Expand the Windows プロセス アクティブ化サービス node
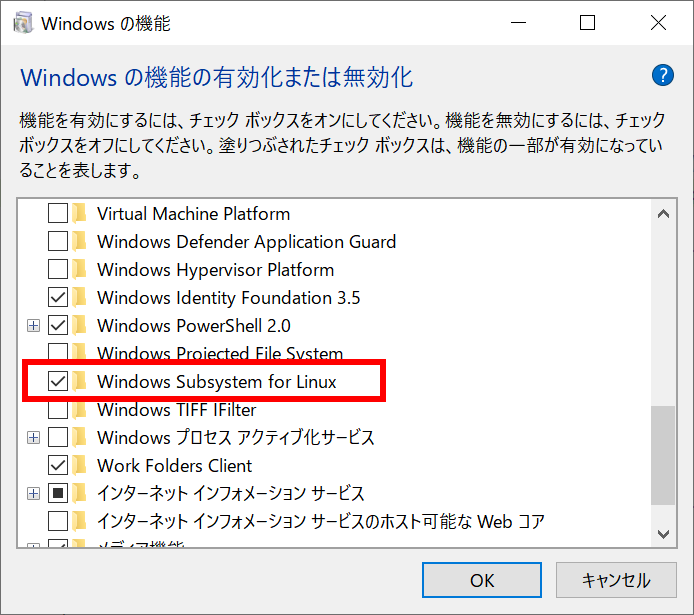The width and height of the screenshot is (694, 615). point(34,437)
